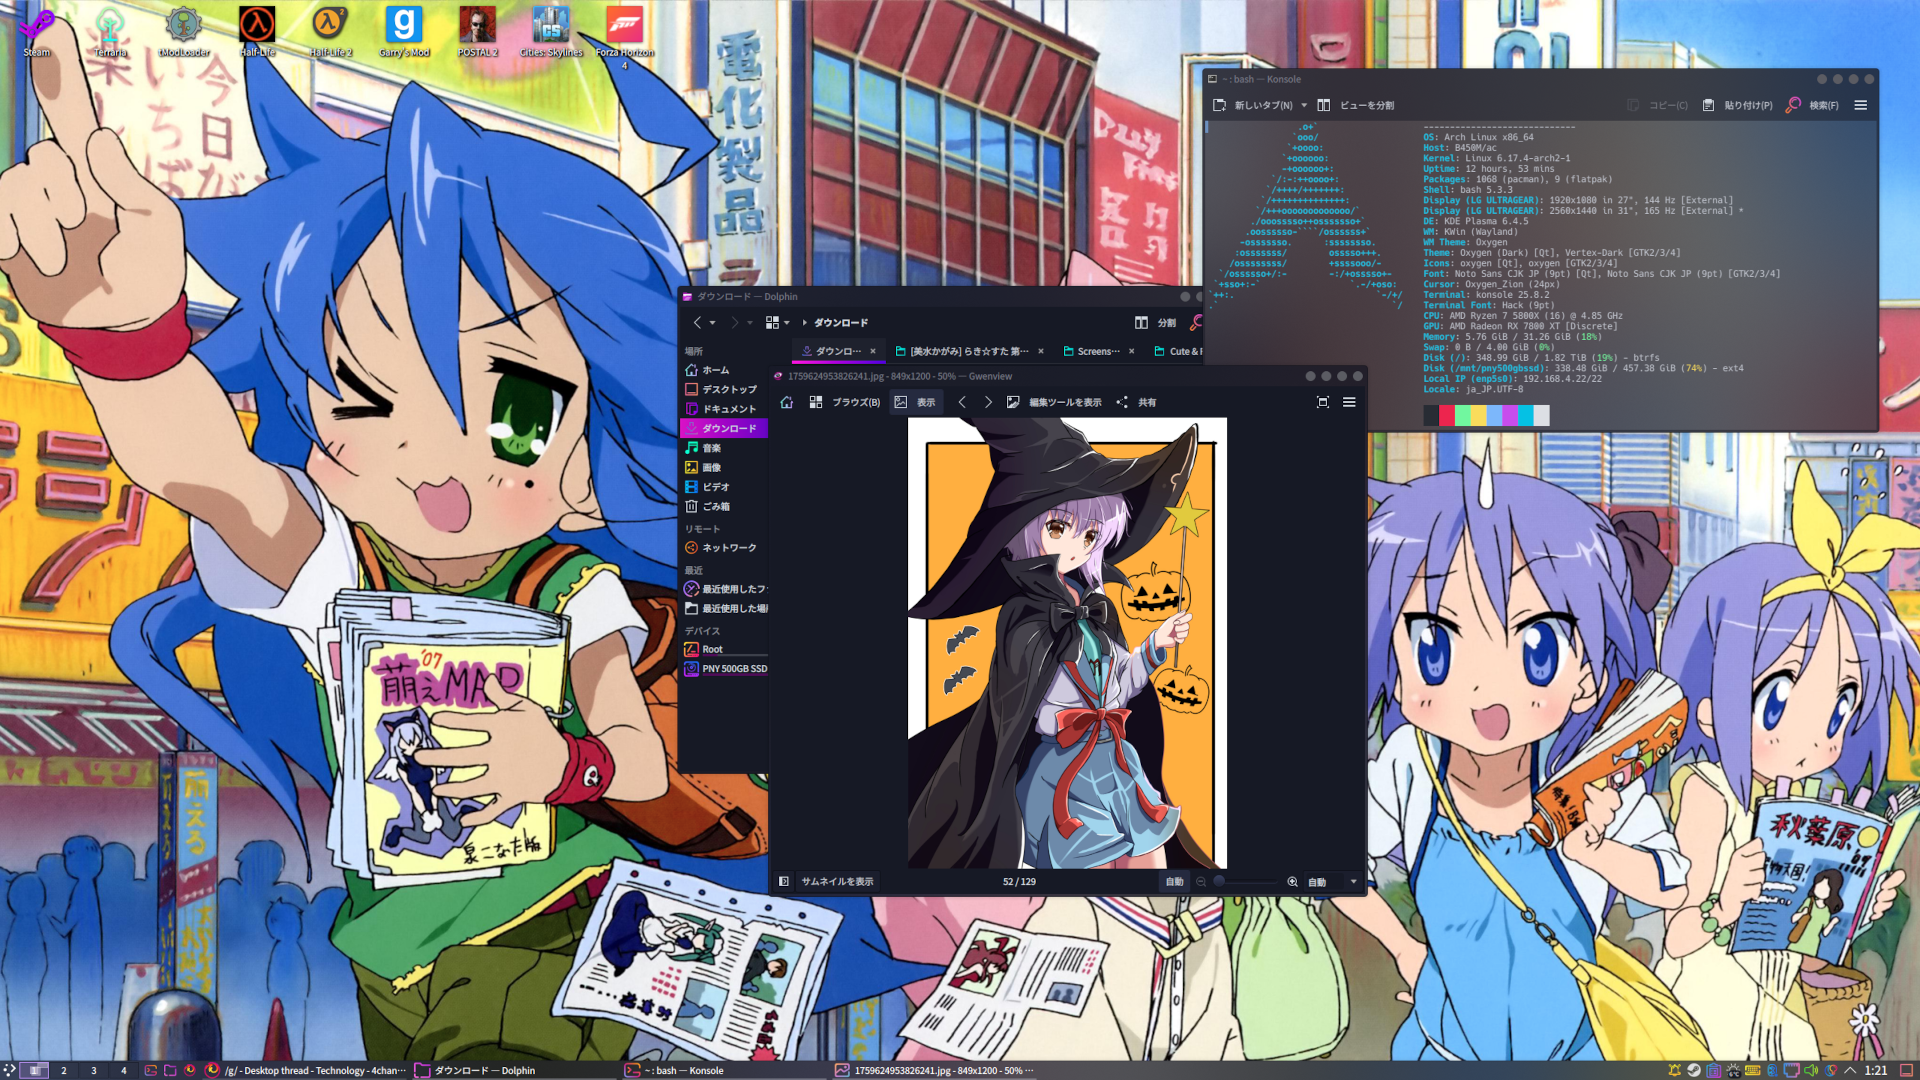Screen dimensions: 1920x1080
Task: Switch to Browse (ブラウズ) mode in Gwenview
Action: (846, 402)
